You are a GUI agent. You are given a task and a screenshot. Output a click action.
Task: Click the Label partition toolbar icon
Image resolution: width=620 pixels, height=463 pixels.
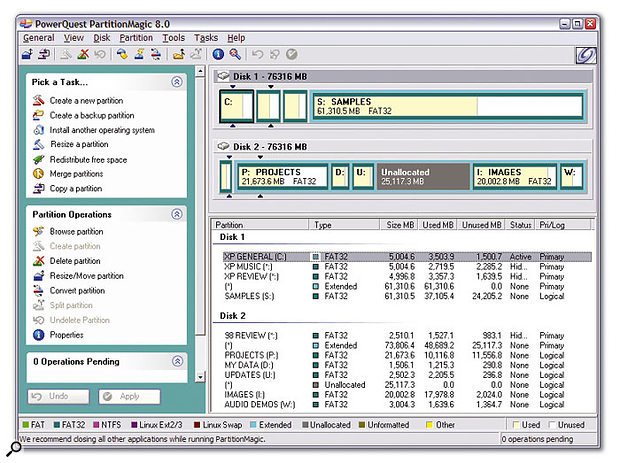(x=122, y=54)
